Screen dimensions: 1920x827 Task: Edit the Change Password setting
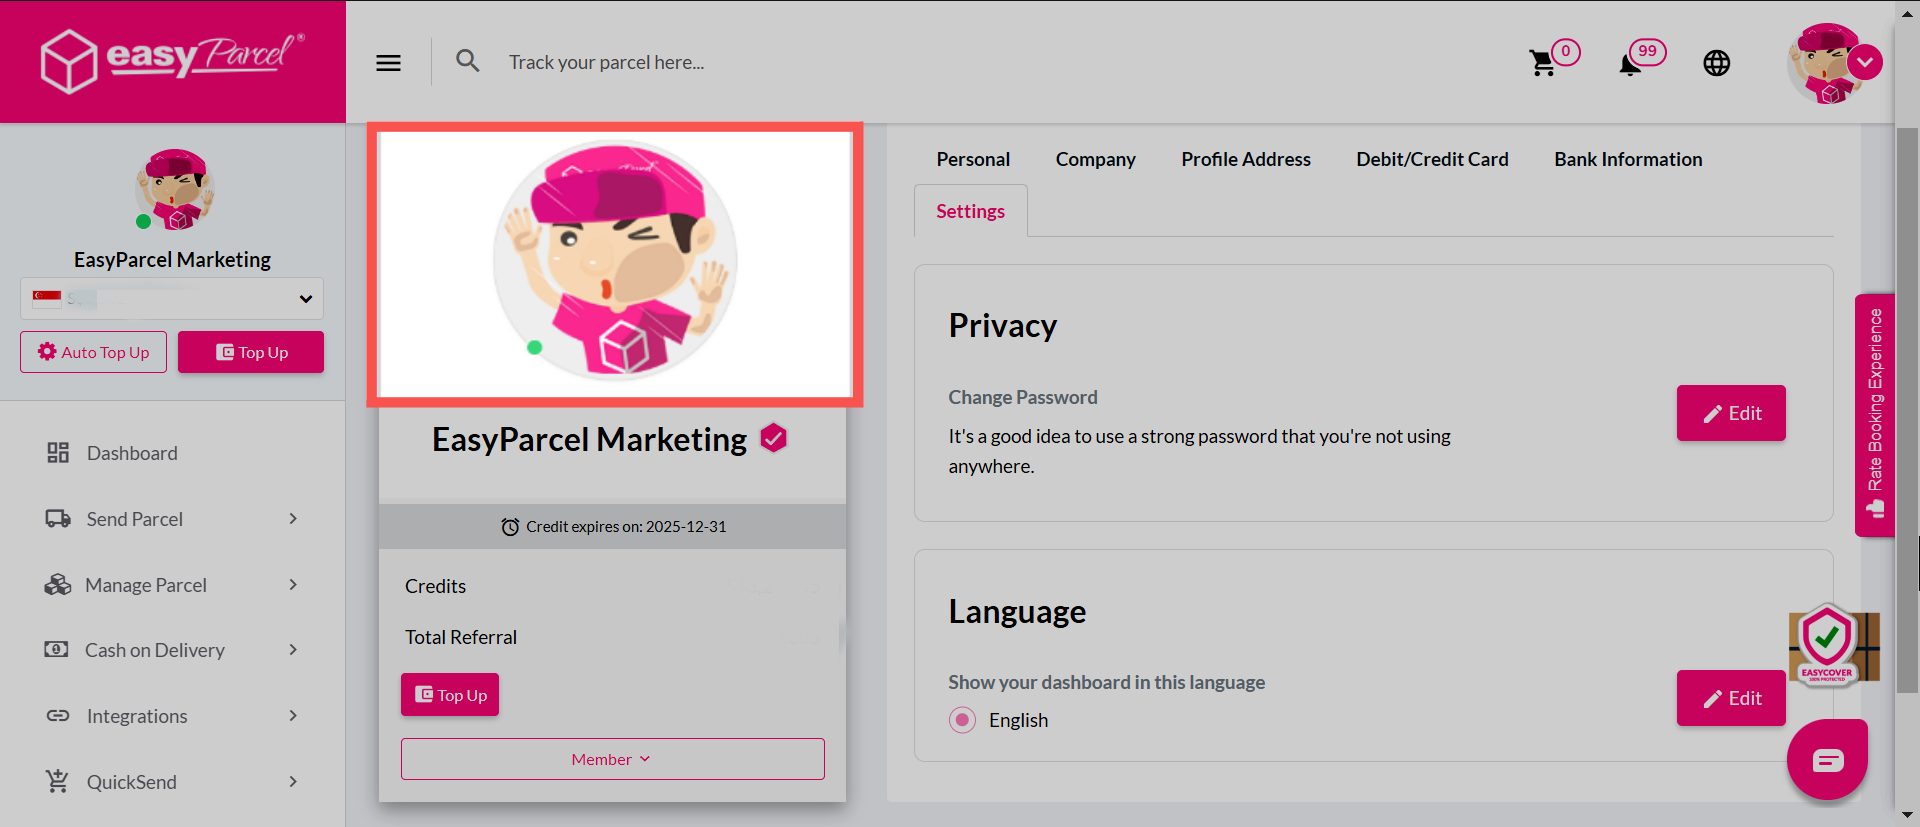pos(1731,413)
